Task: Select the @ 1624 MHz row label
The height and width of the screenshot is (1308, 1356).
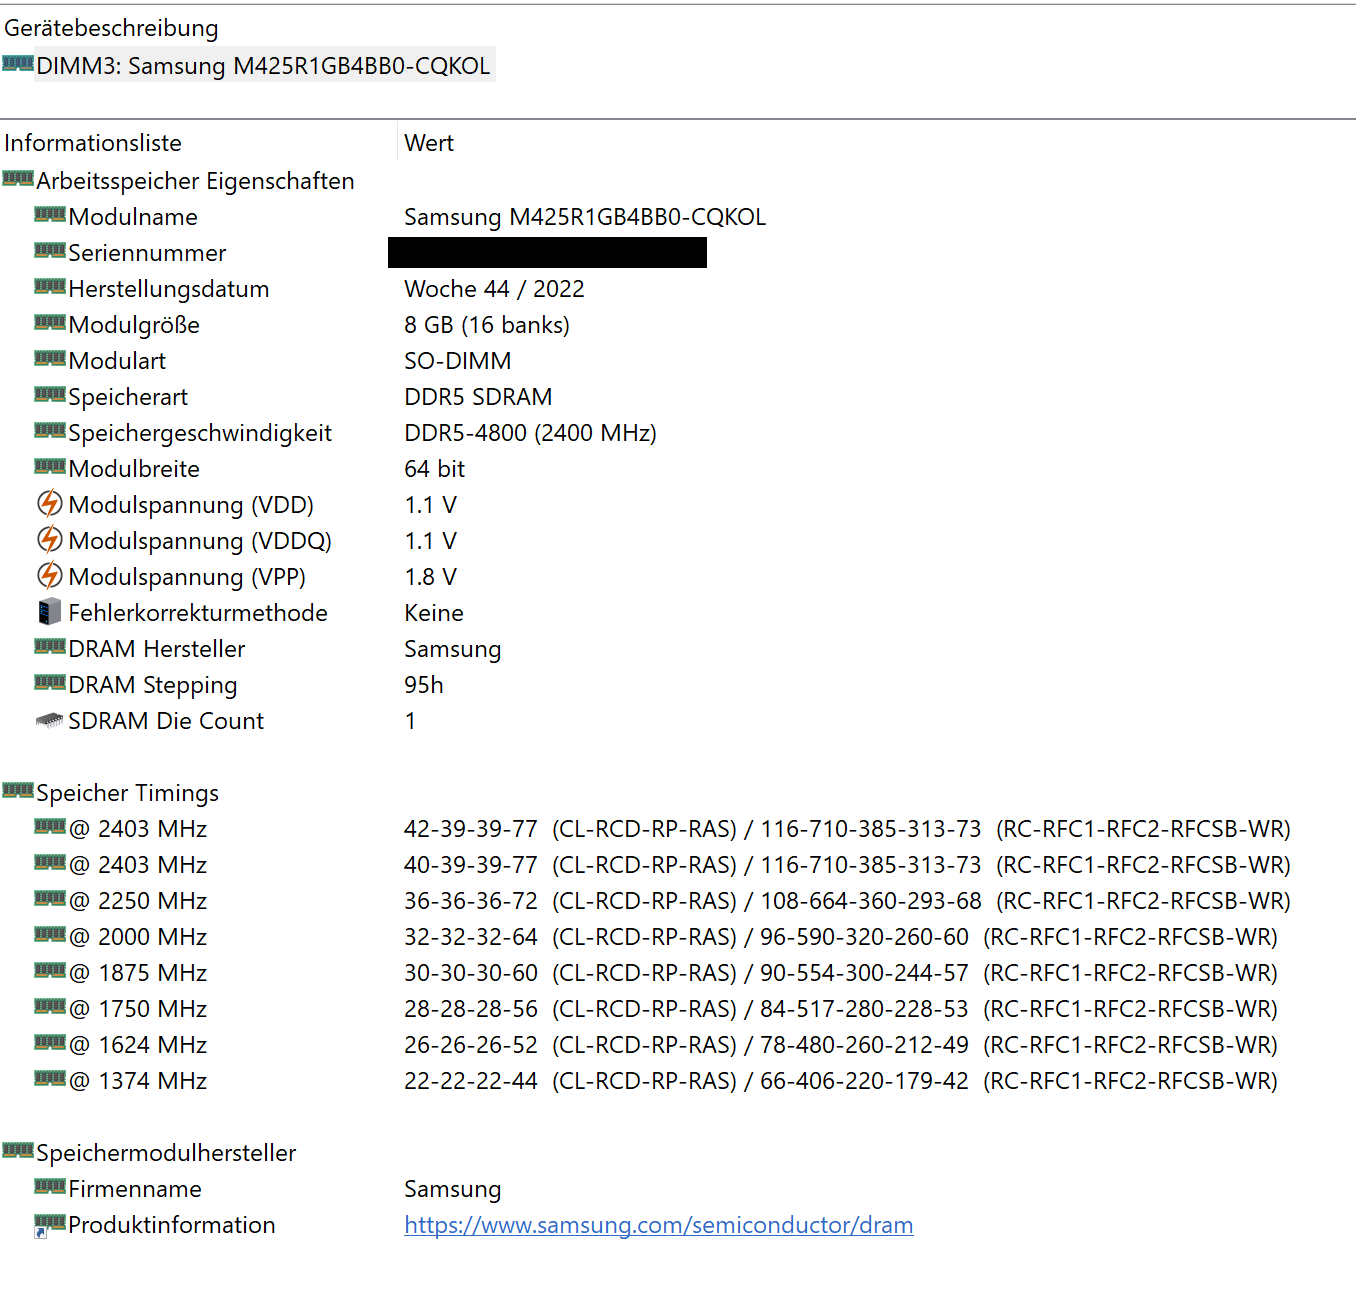Action: pos(138,1045)
